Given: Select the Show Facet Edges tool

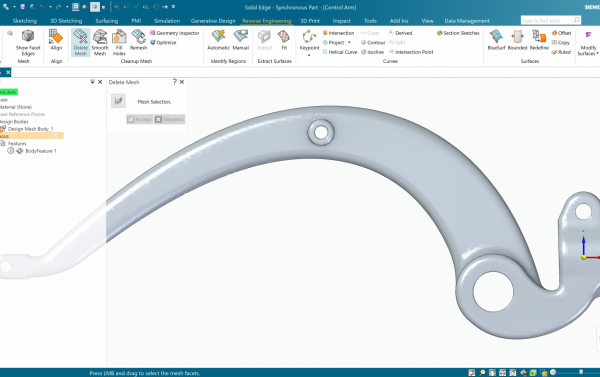Looking at the screenshot, I should click(x=28, y=42).
